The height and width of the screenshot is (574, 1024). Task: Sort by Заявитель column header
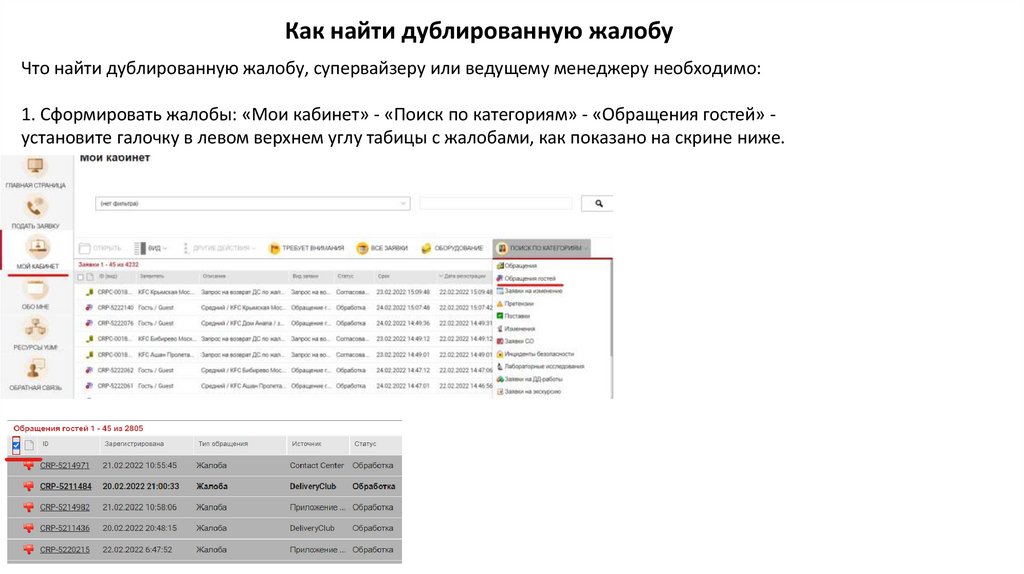coord(152,276)
